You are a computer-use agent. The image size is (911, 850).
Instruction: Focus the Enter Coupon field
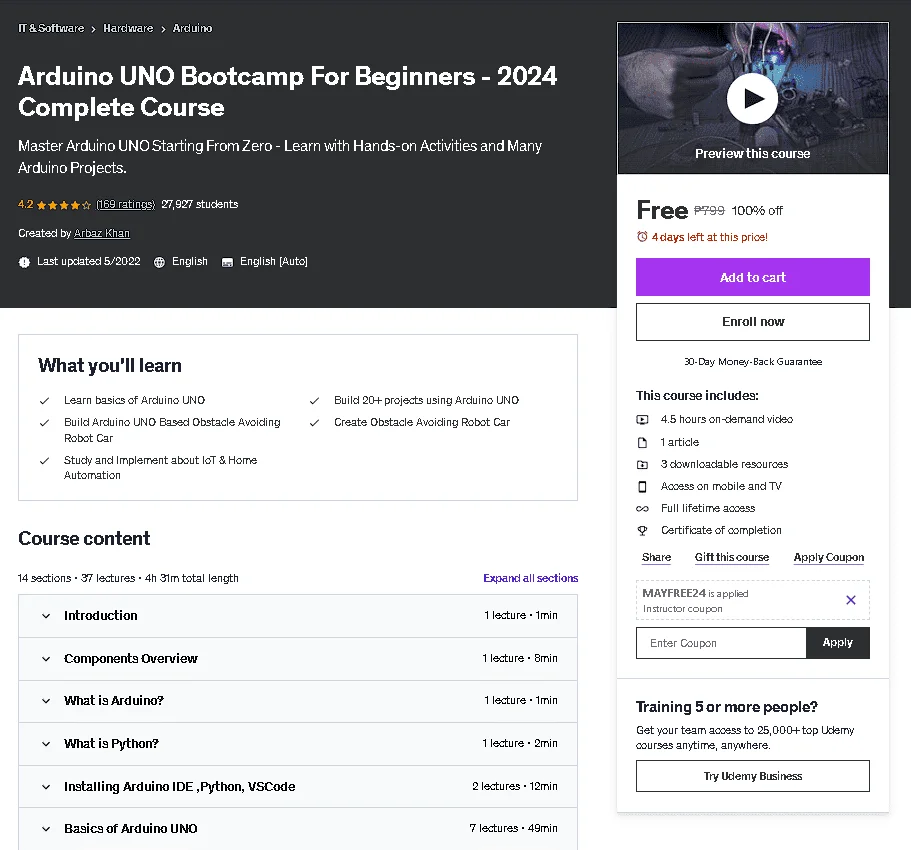pyautogui.click(x=721, y=643)
